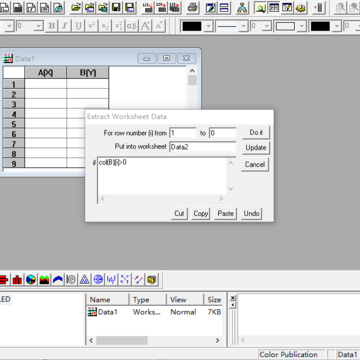Image resolution: width=360 pixels, height=360 pixels.
Task: Select Data1 in Project Explorer list
Action: [x=102, y=312]
